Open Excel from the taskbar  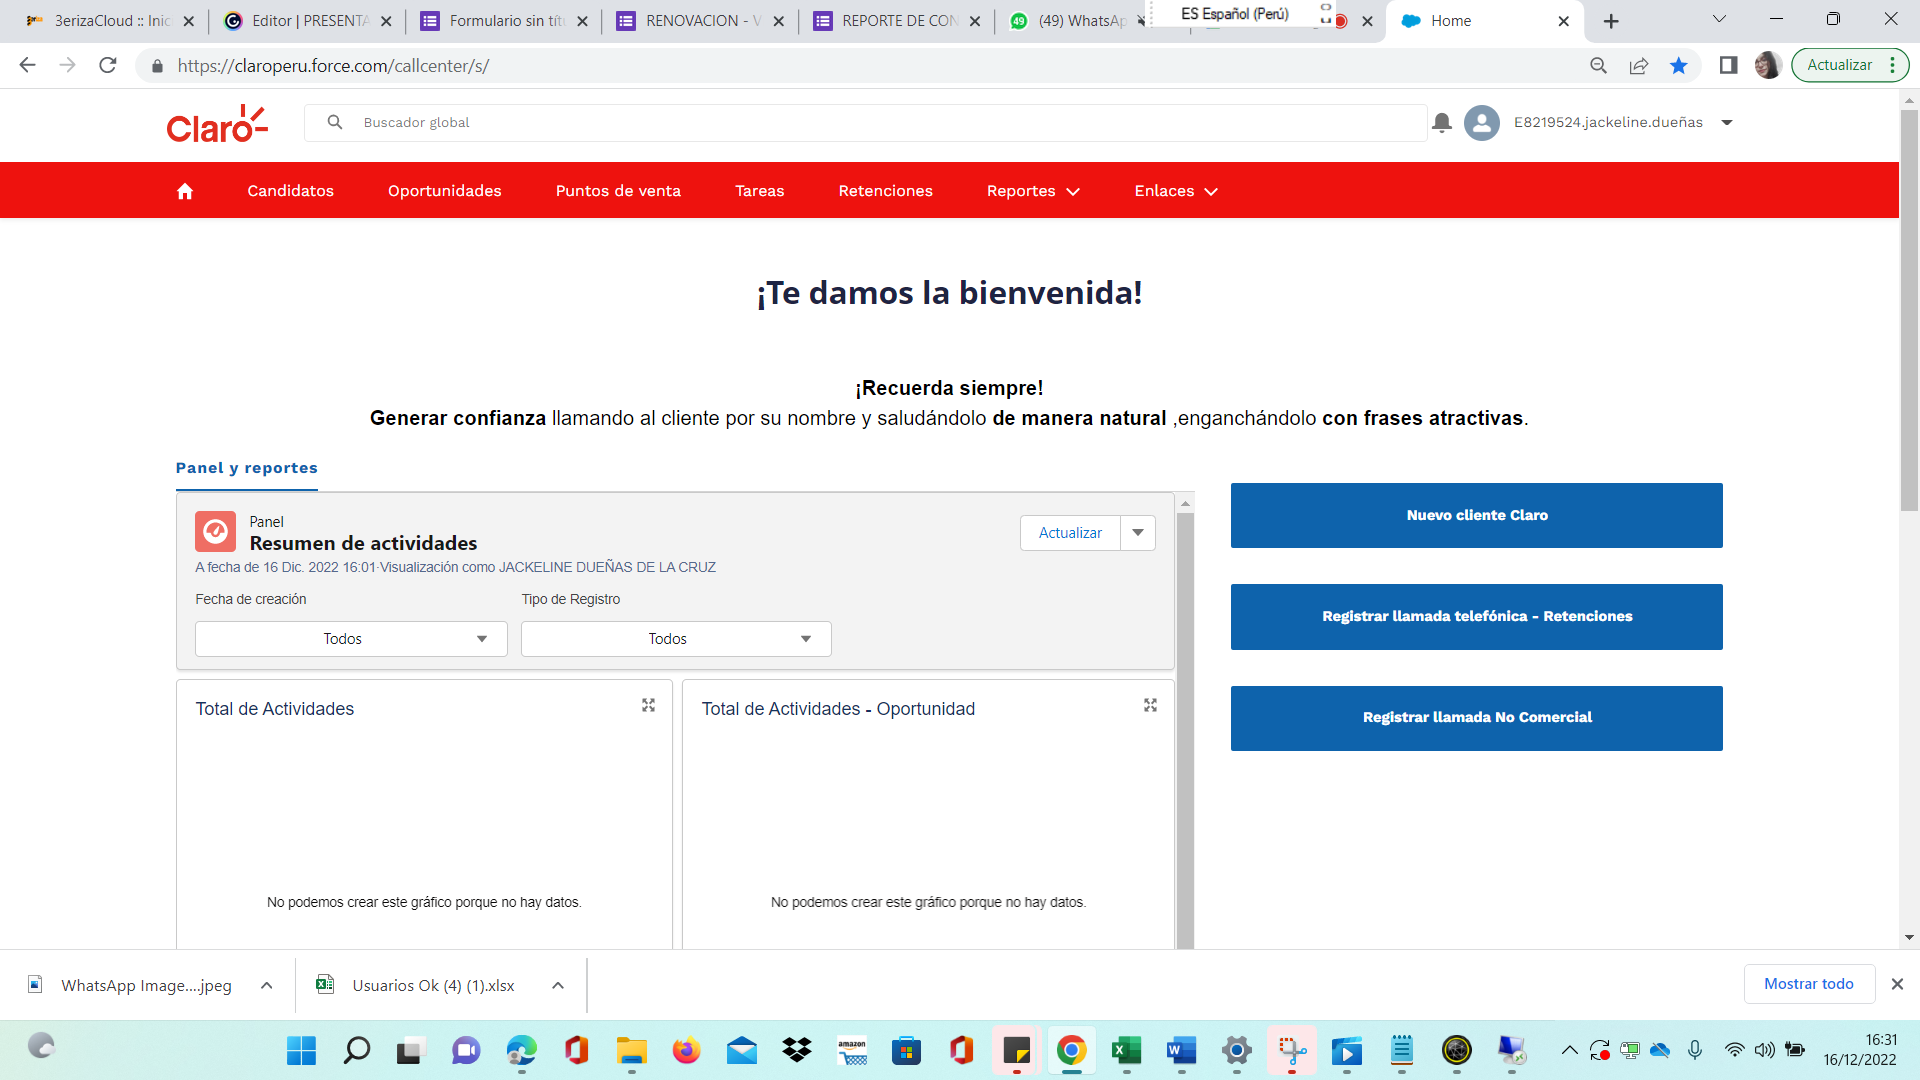[x=1126, y=1051]
